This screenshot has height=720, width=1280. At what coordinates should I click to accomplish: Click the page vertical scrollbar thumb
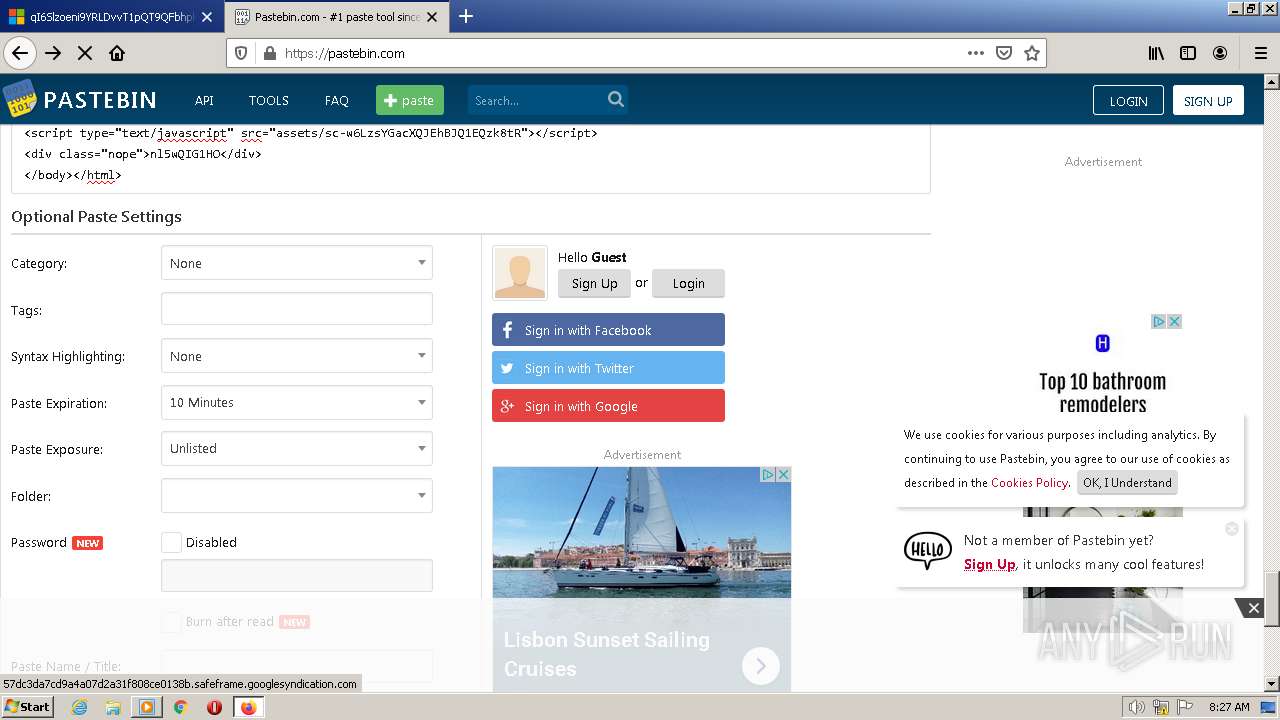[1271, 597]
